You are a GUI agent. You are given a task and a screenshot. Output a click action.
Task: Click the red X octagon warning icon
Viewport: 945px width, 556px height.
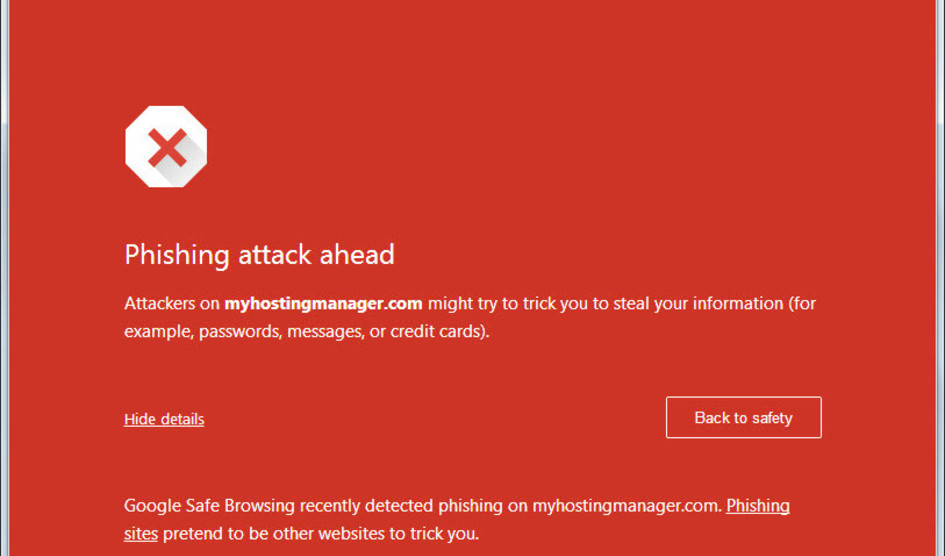point(166,146)
